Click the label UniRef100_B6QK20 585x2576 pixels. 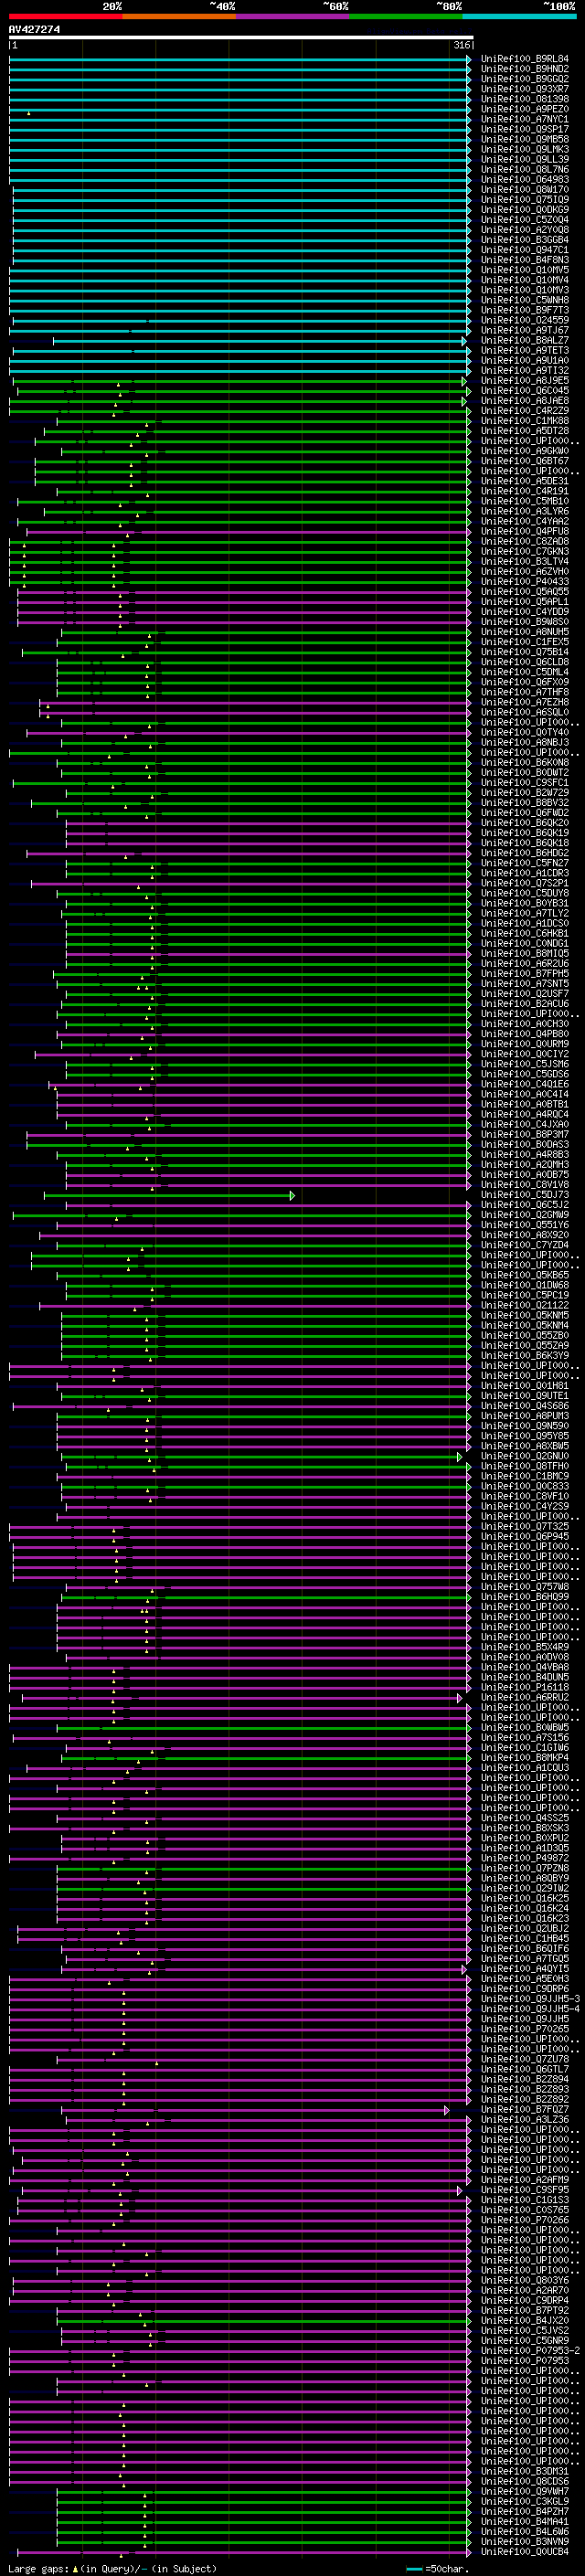click(x=524, y=822)
